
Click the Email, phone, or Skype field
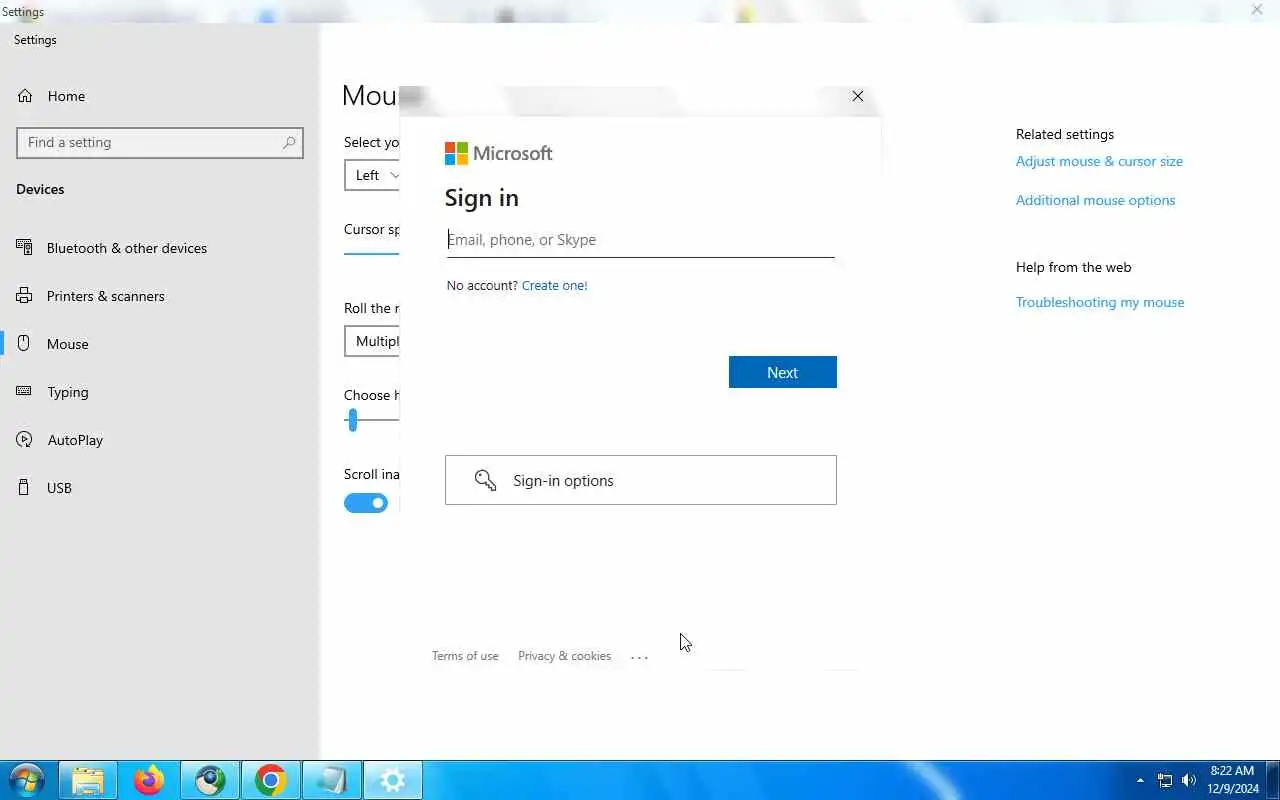pos(640,240)
